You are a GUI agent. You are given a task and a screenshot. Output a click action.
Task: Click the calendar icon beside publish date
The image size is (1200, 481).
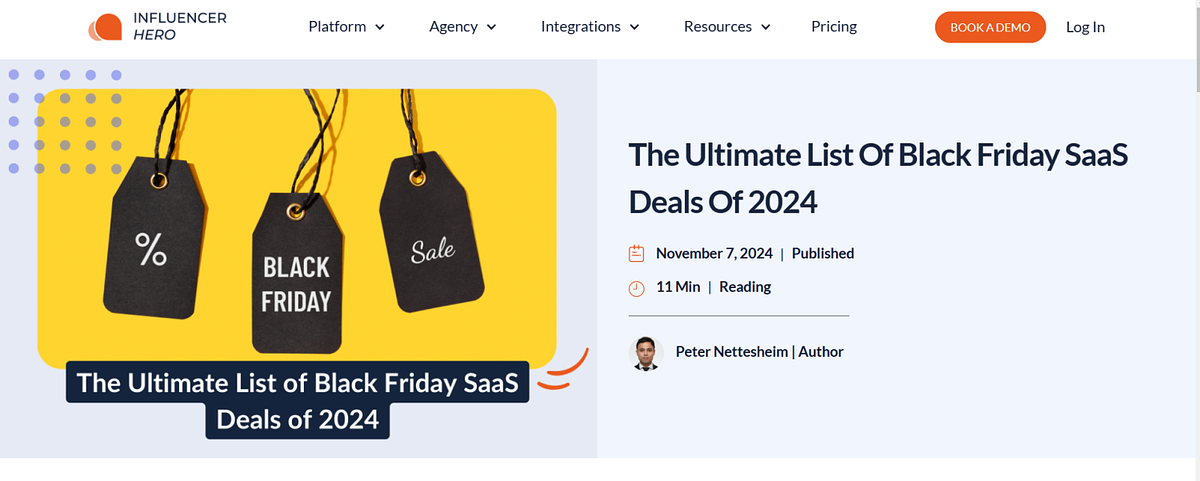click(x=636, y=254)
